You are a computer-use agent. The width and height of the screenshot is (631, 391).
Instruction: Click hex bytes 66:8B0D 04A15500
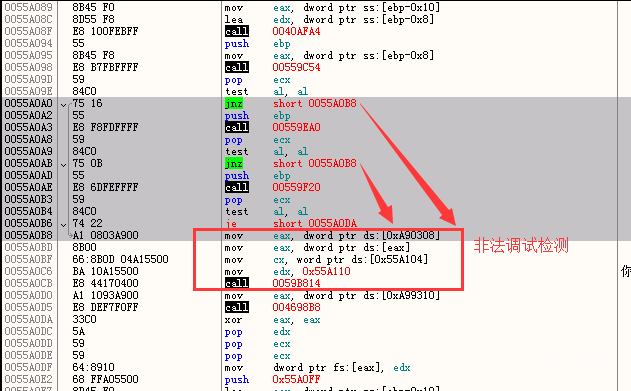(120, 259)
